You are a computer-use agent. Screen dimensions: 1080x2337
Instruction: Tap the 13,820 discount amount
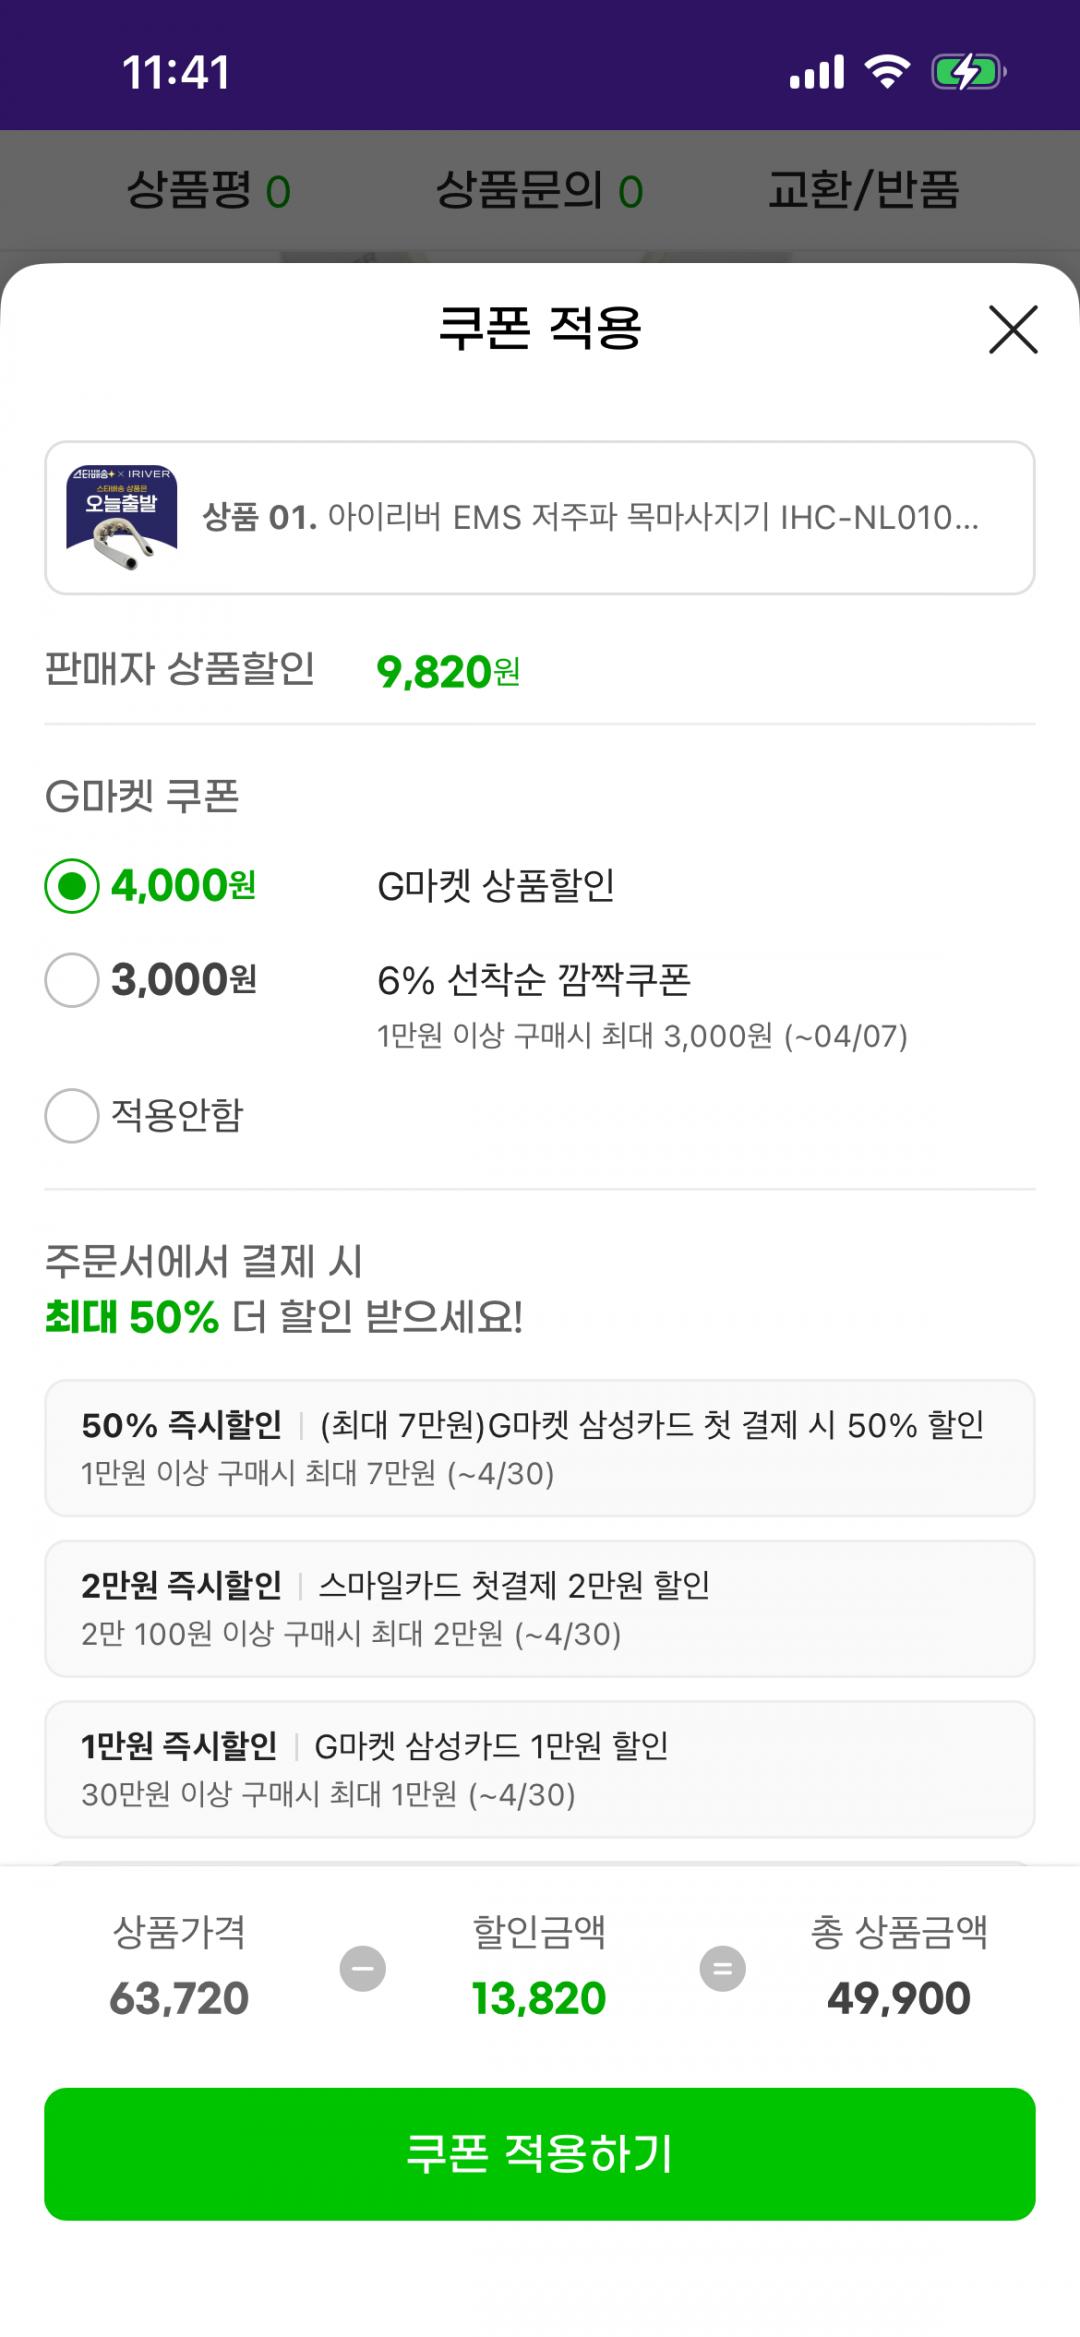[539, 1998]
